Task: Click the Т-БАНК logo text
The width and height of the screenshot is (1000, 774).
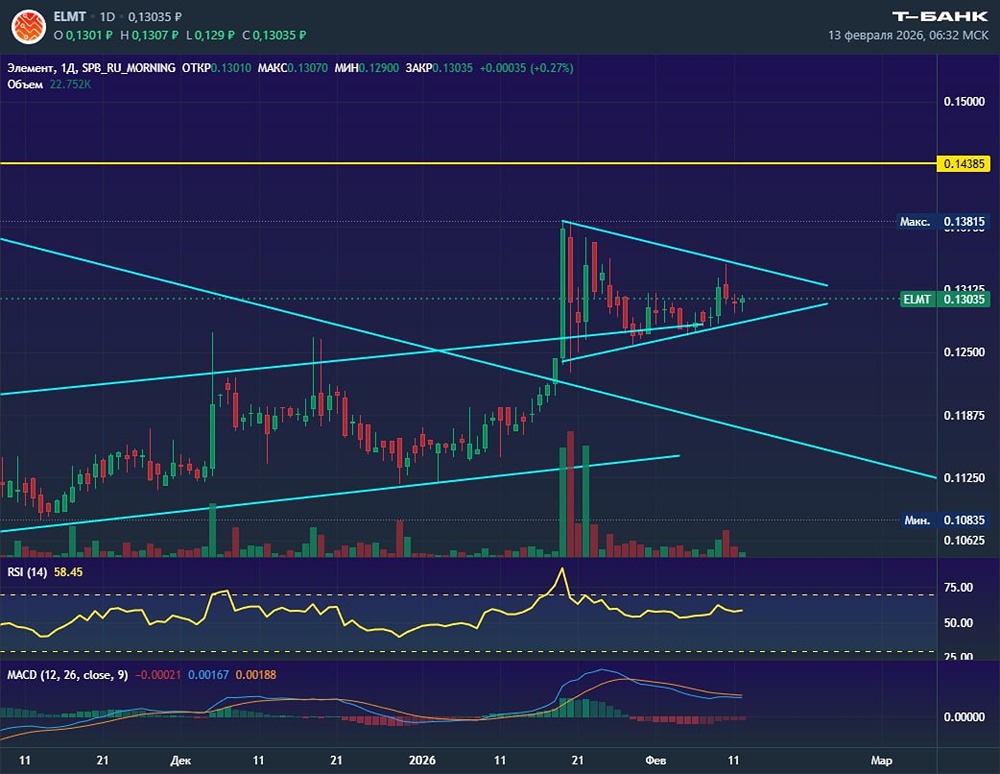Action: [x=940, y=17]
